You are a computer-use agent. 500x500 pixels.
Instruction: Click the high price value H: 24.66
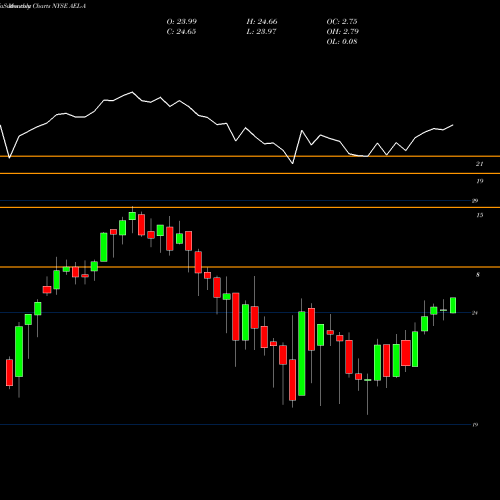[x=262, y=22]
